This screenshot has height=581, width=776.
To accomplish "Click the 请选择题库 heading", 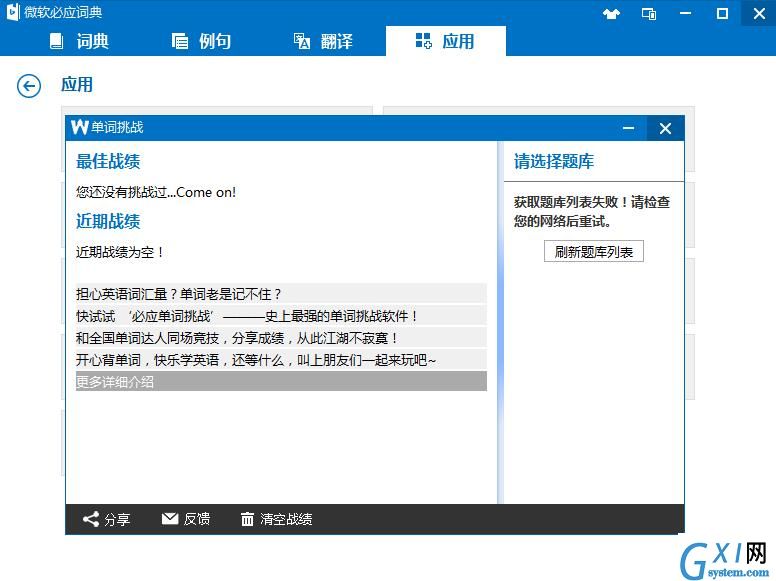I will click(554, 161).
